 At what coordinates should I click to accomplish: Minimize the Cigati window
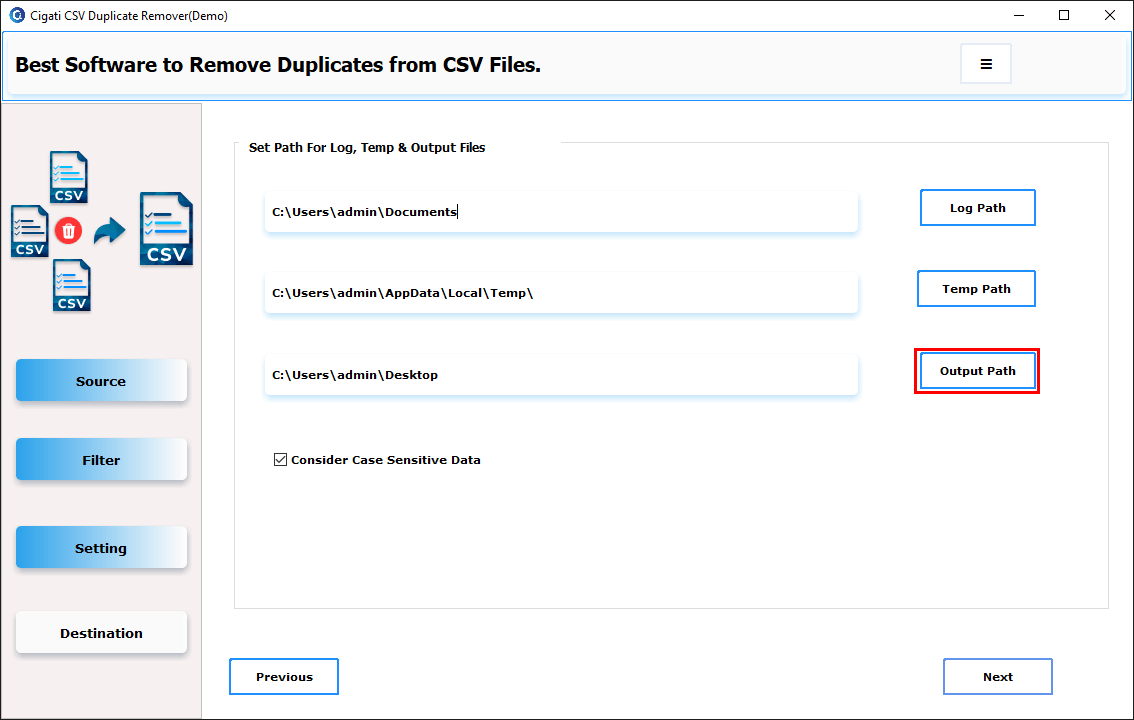(x=1019, y=15)
